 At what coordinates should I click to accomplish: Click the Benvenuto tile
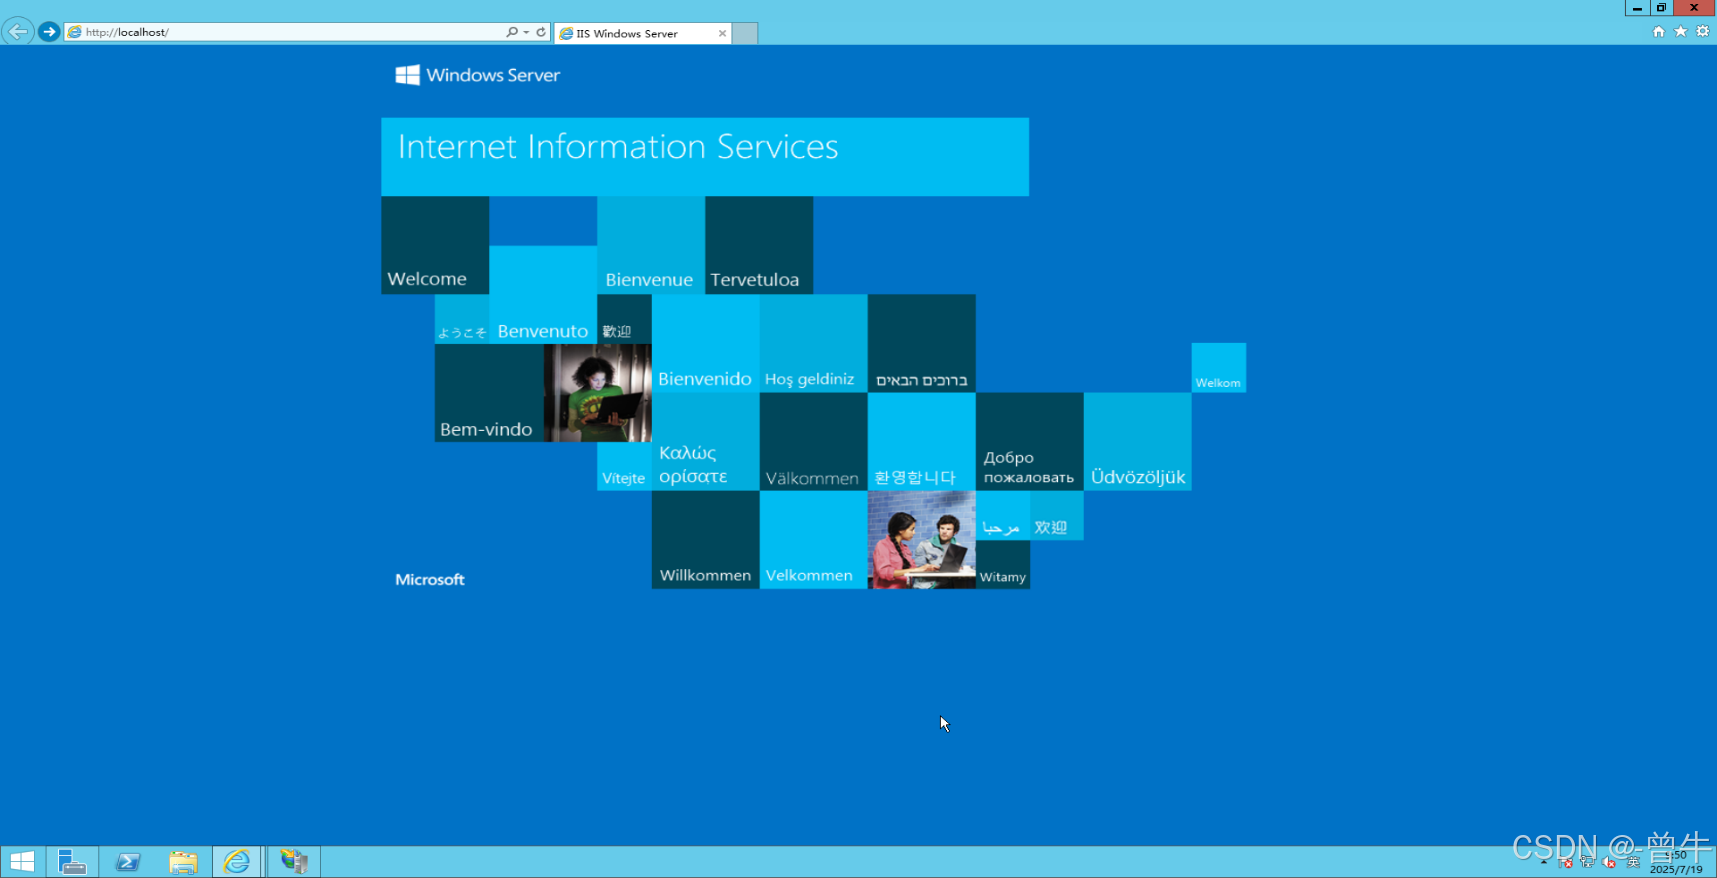(543, 294)
